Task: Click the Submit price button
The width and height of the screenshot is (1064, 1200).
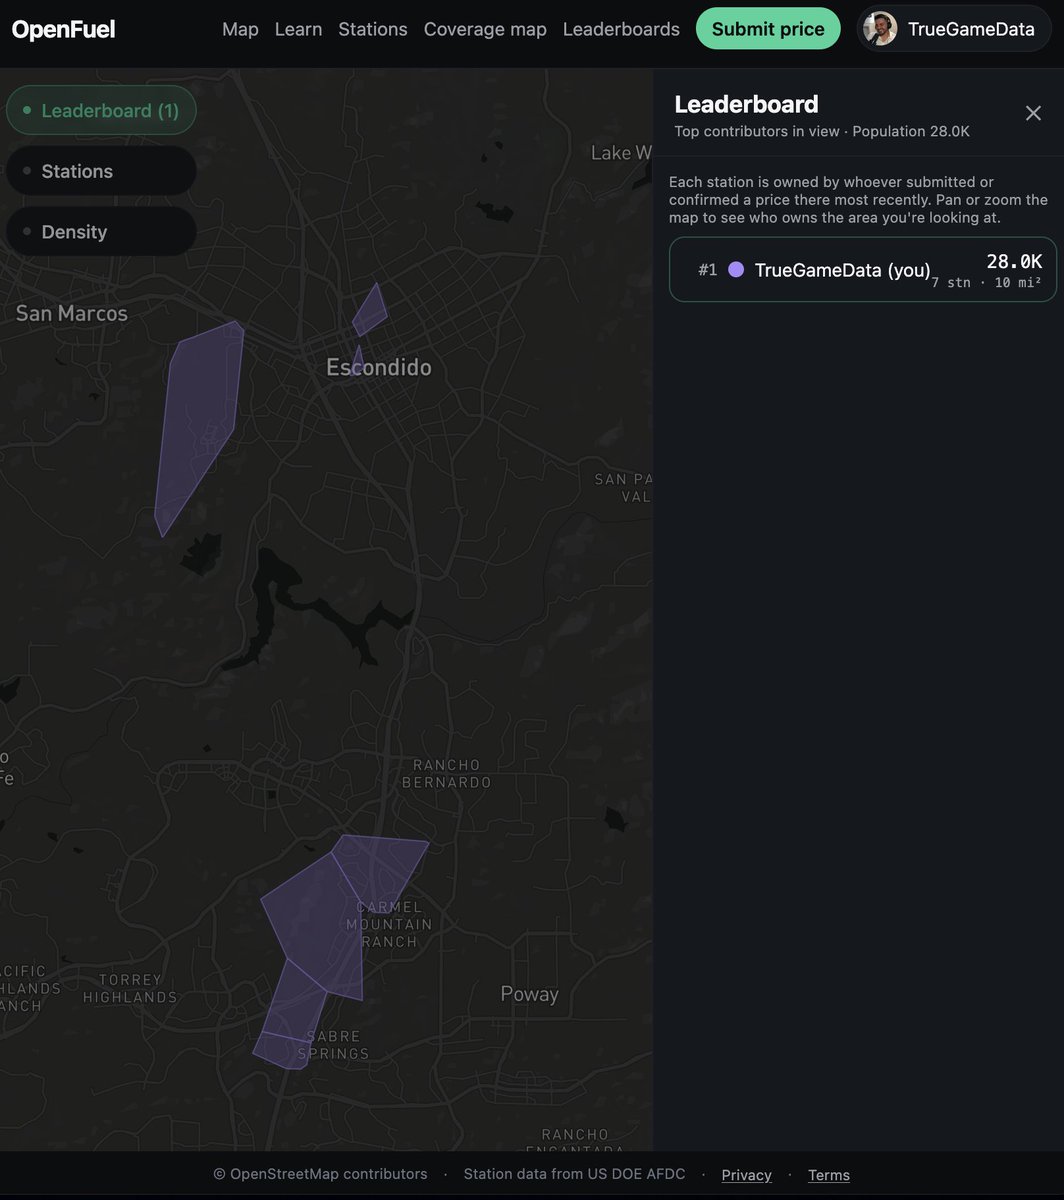Action: [768, 29]
